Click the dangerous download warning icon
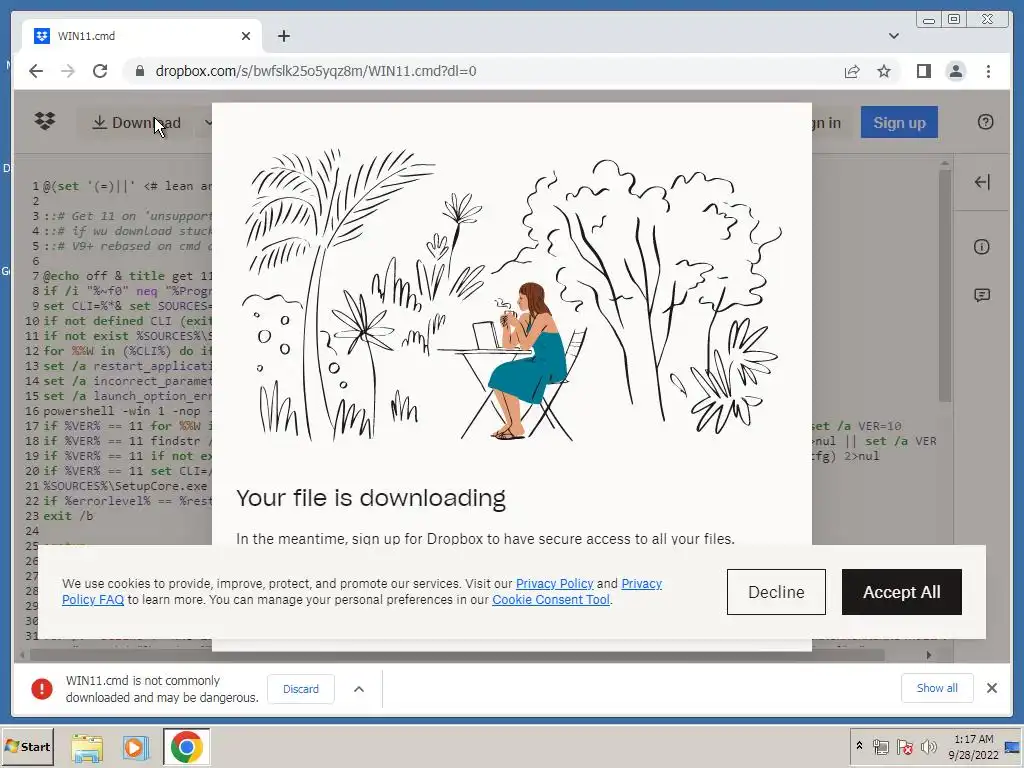The width and height of the screenshot is (1024, 768). pos(42,688)
